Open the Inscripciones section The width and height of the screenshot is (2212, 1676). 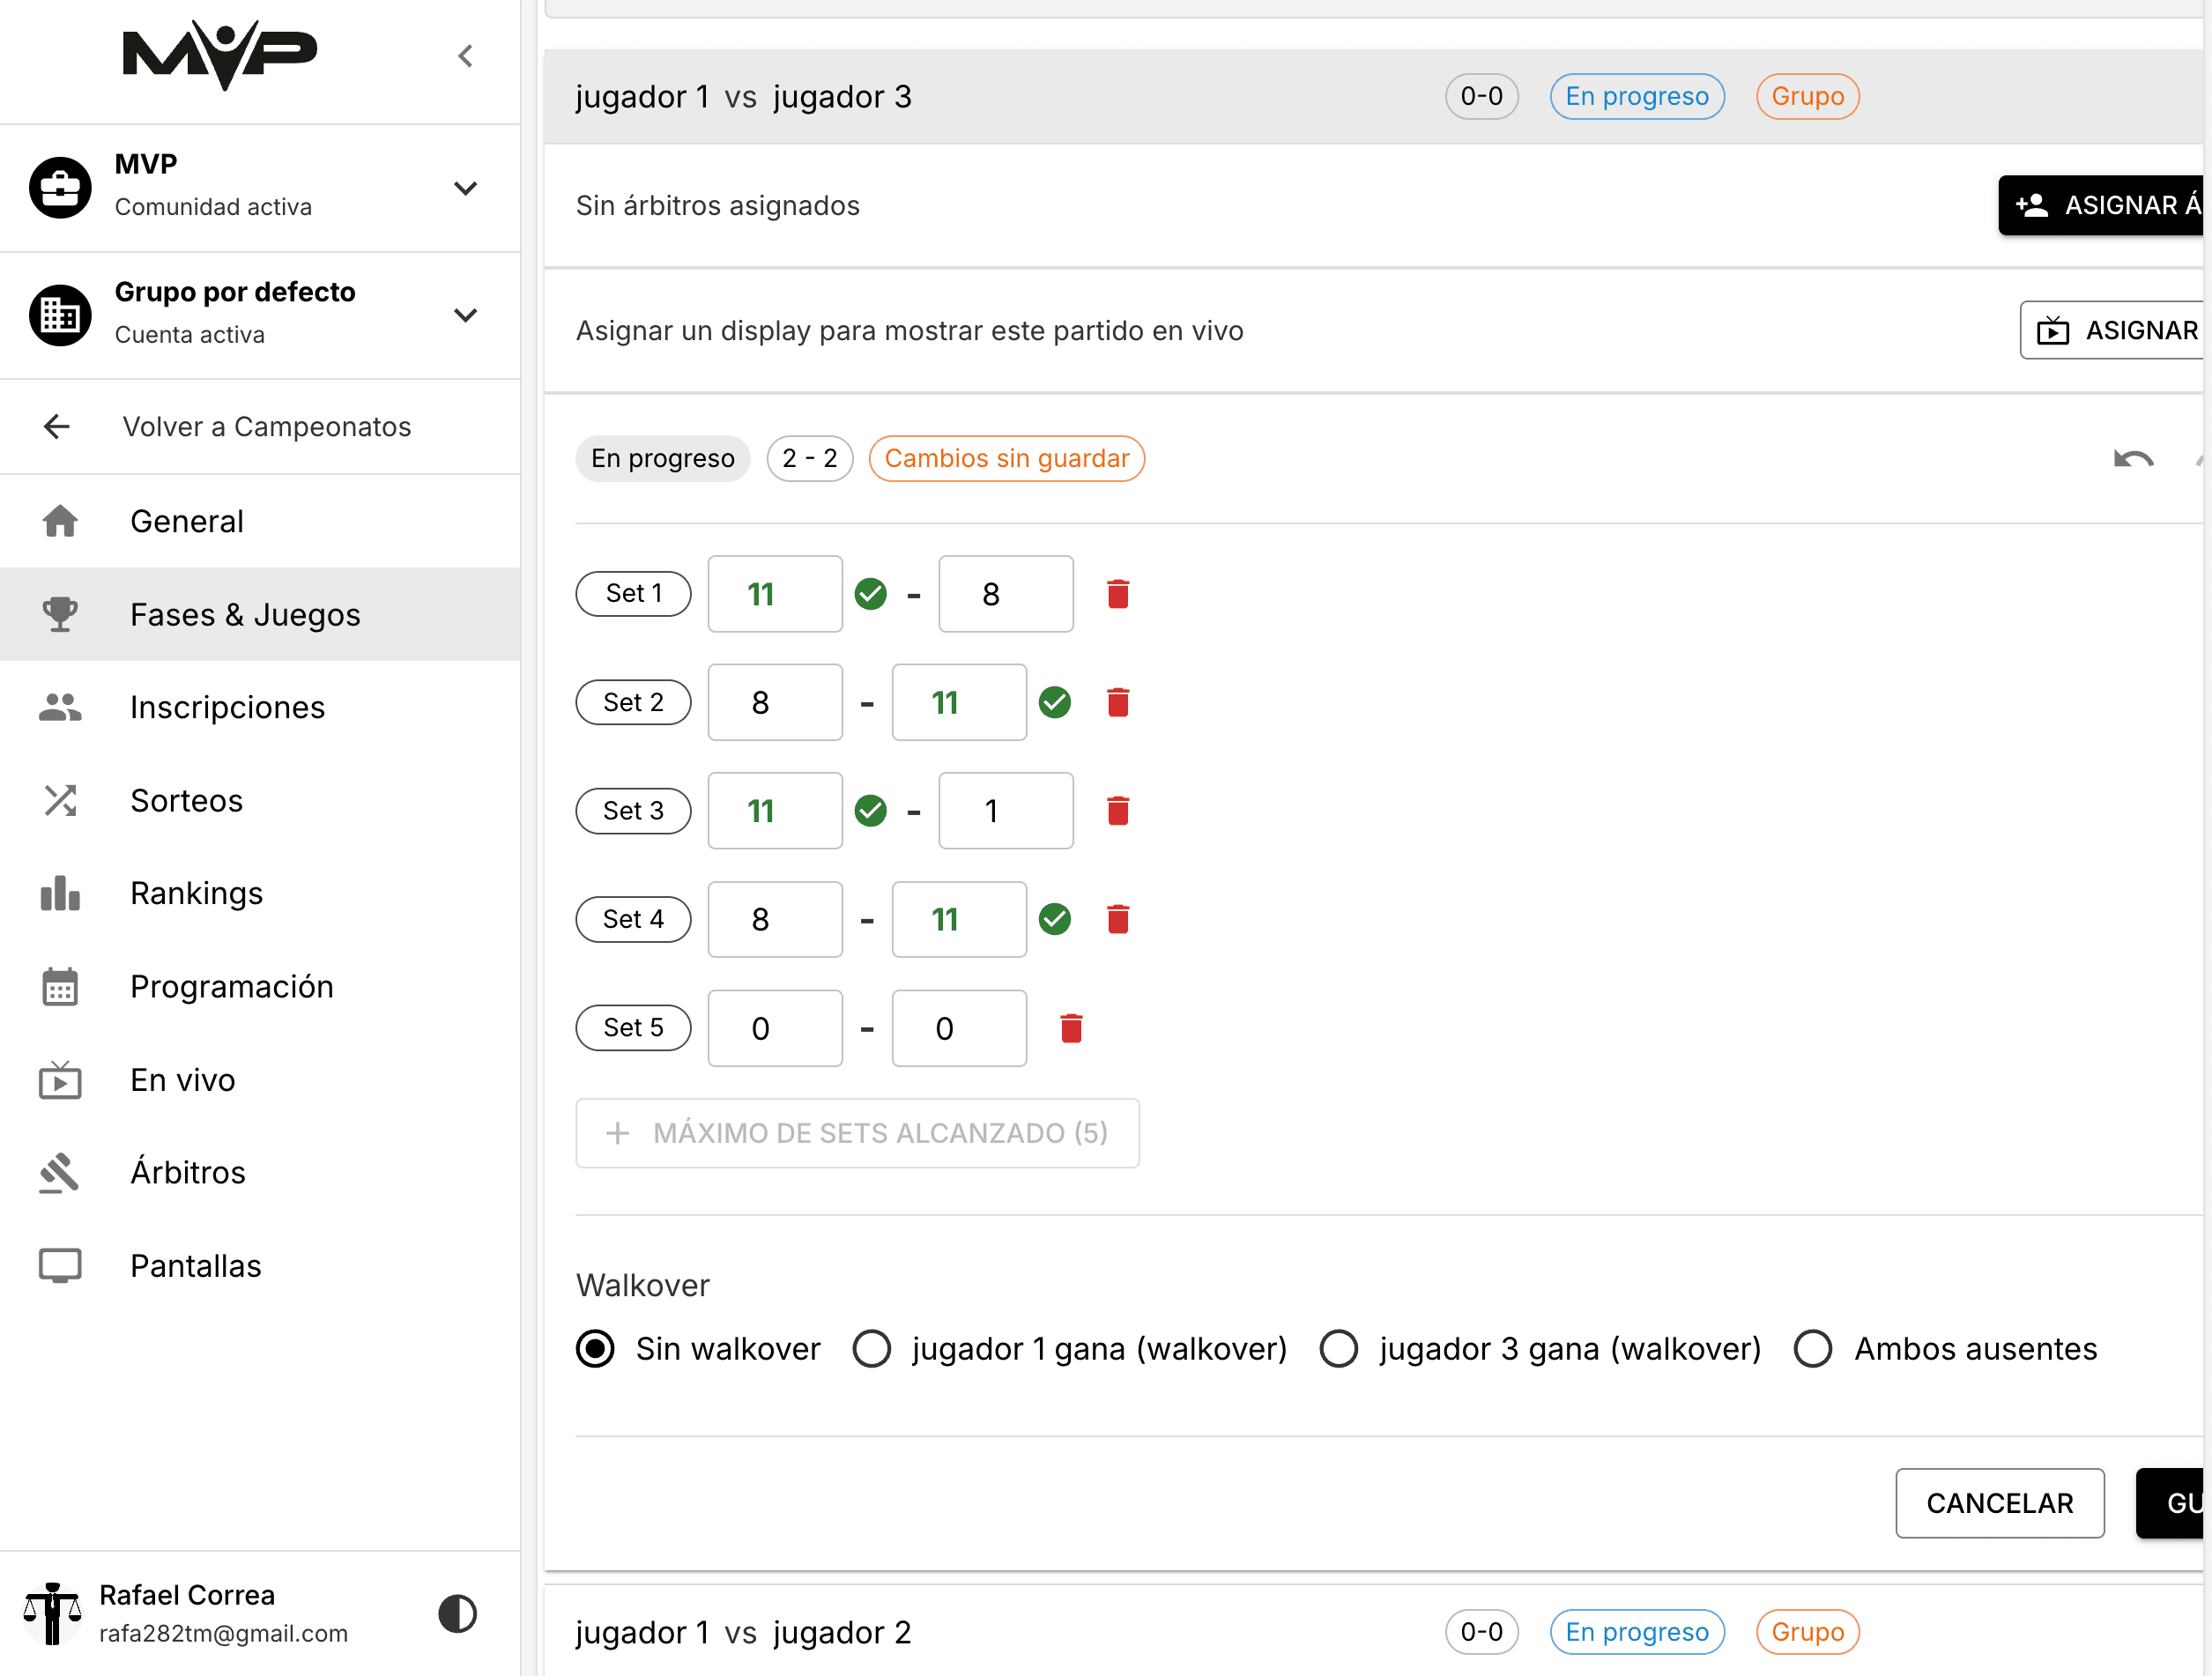(x=227, y=707)
